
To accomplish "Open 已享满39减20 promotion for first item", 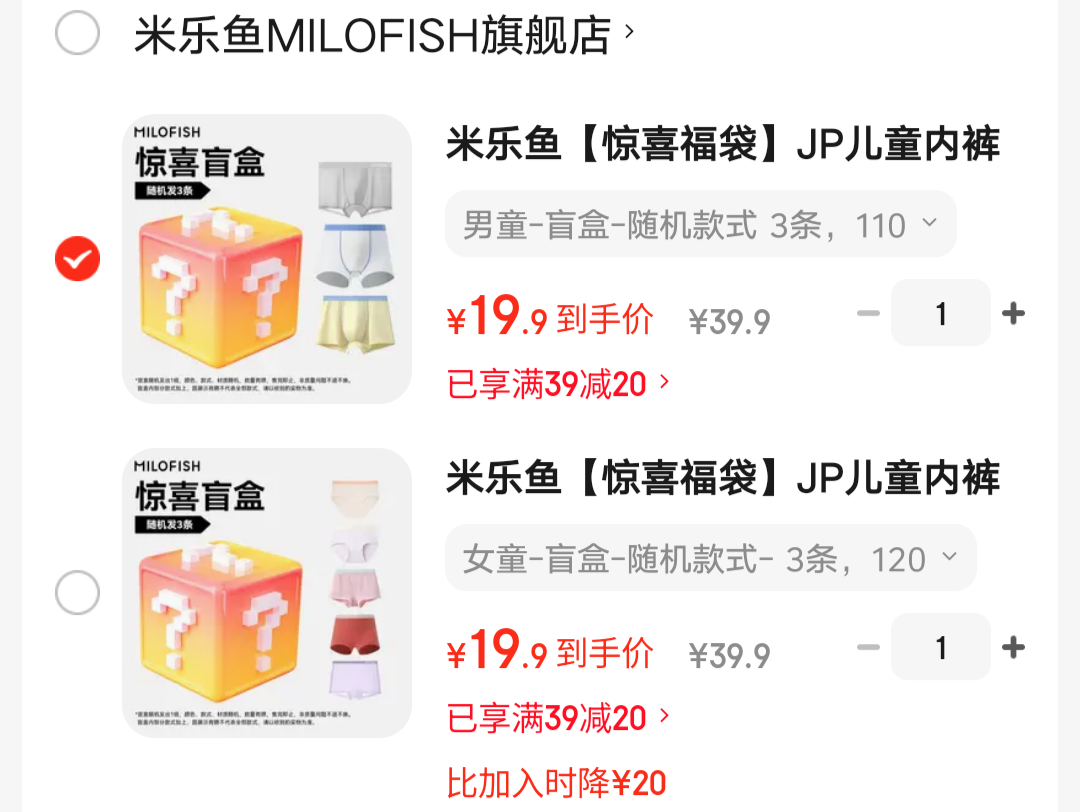I will pos(558,384).
